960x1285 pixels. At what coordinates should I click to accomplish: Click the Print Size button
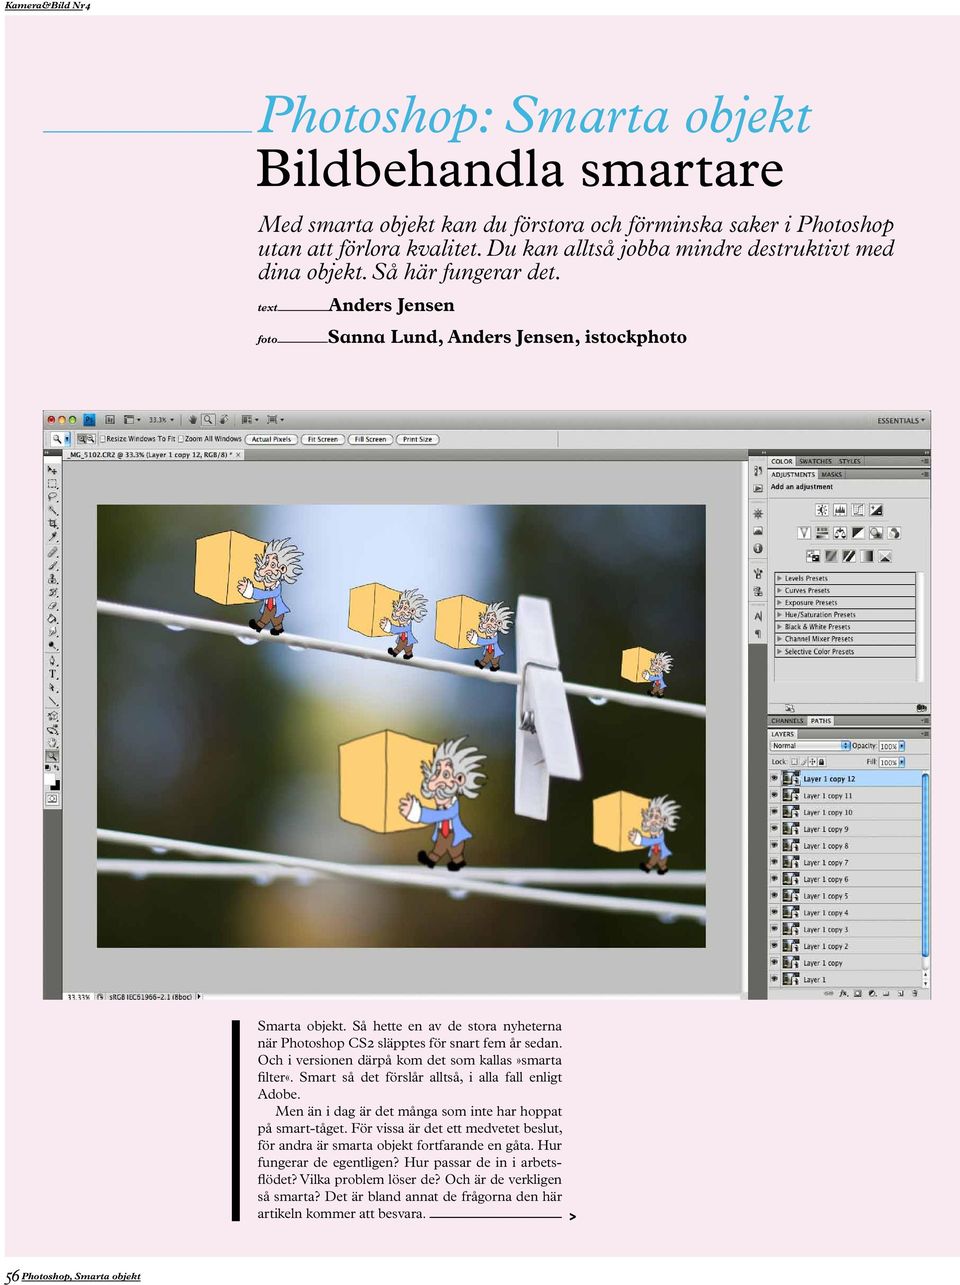pos(417,439)
